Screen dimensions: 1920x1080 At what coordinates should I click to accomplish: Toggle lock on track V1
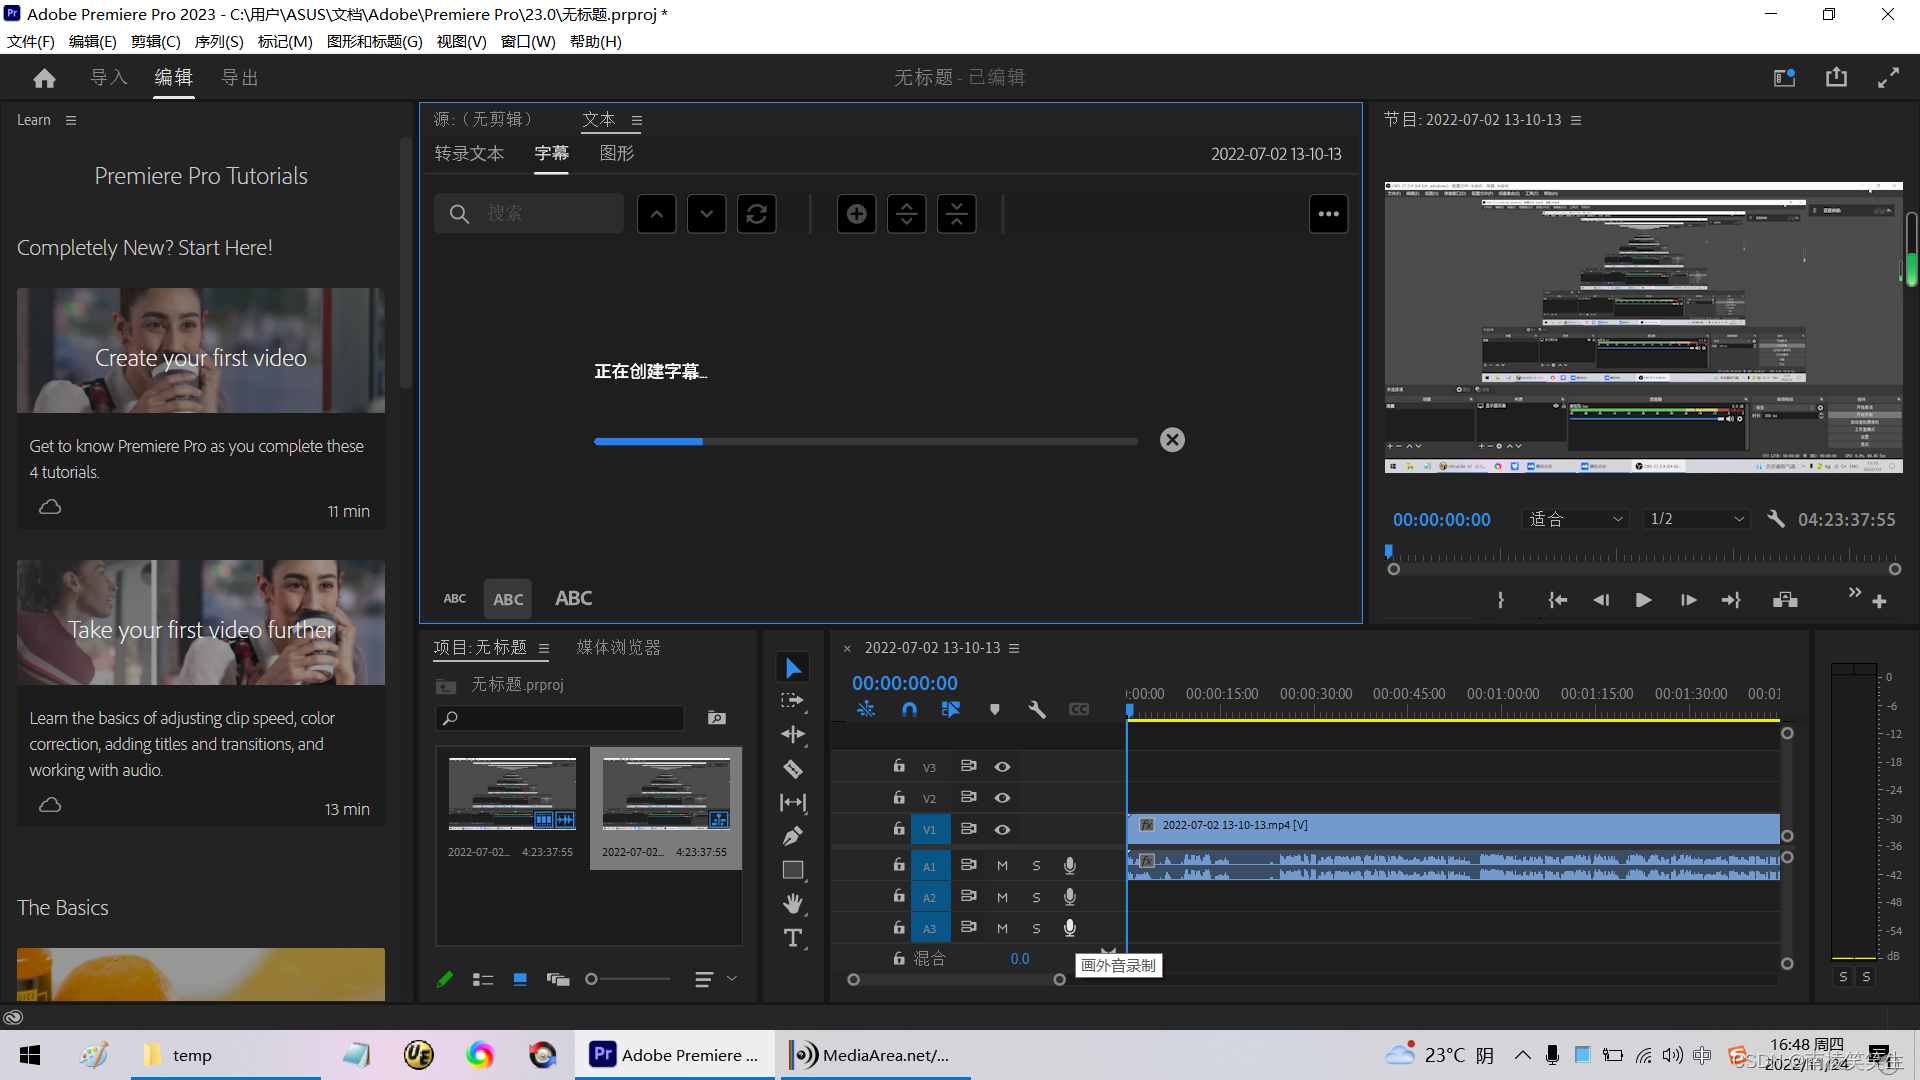[899, 829]
